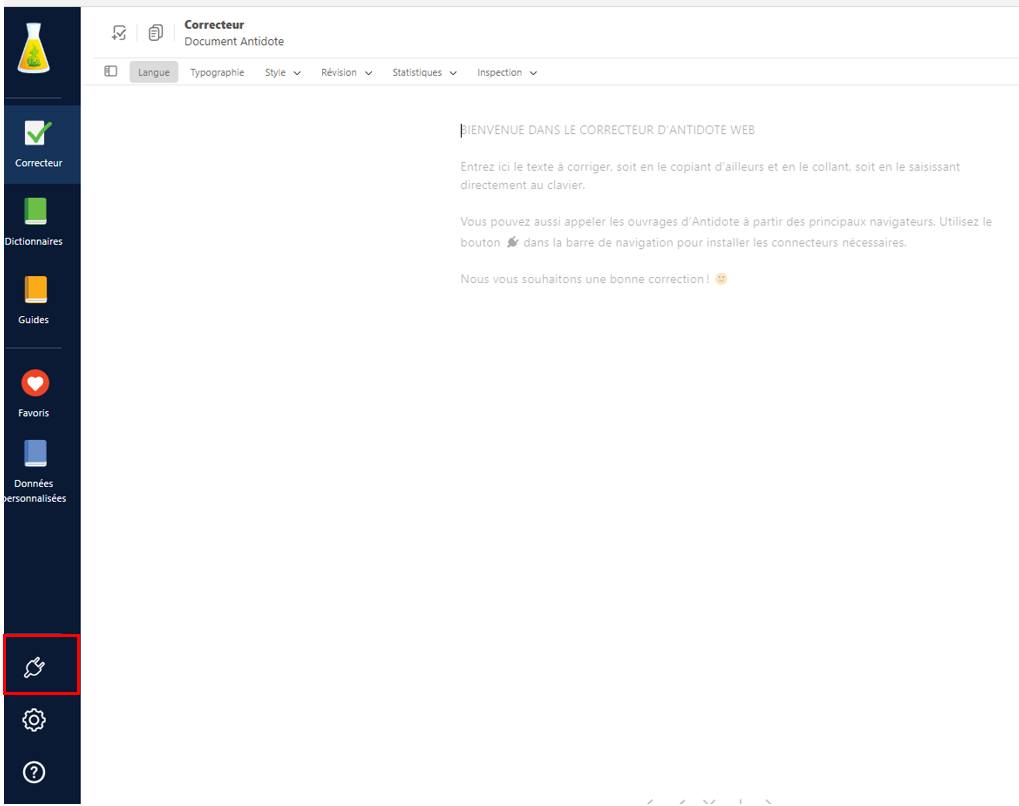1019x806 pixels.
Task: Click the plug icon inside the welcome text
Action: 513,242
